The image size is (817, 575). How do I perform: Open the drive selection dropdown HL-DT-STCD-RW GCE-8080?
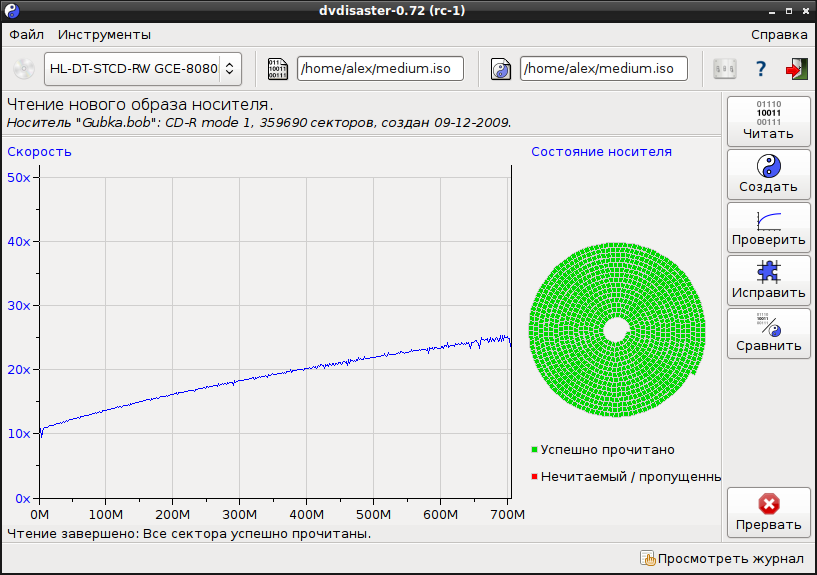tap(143, 69)
